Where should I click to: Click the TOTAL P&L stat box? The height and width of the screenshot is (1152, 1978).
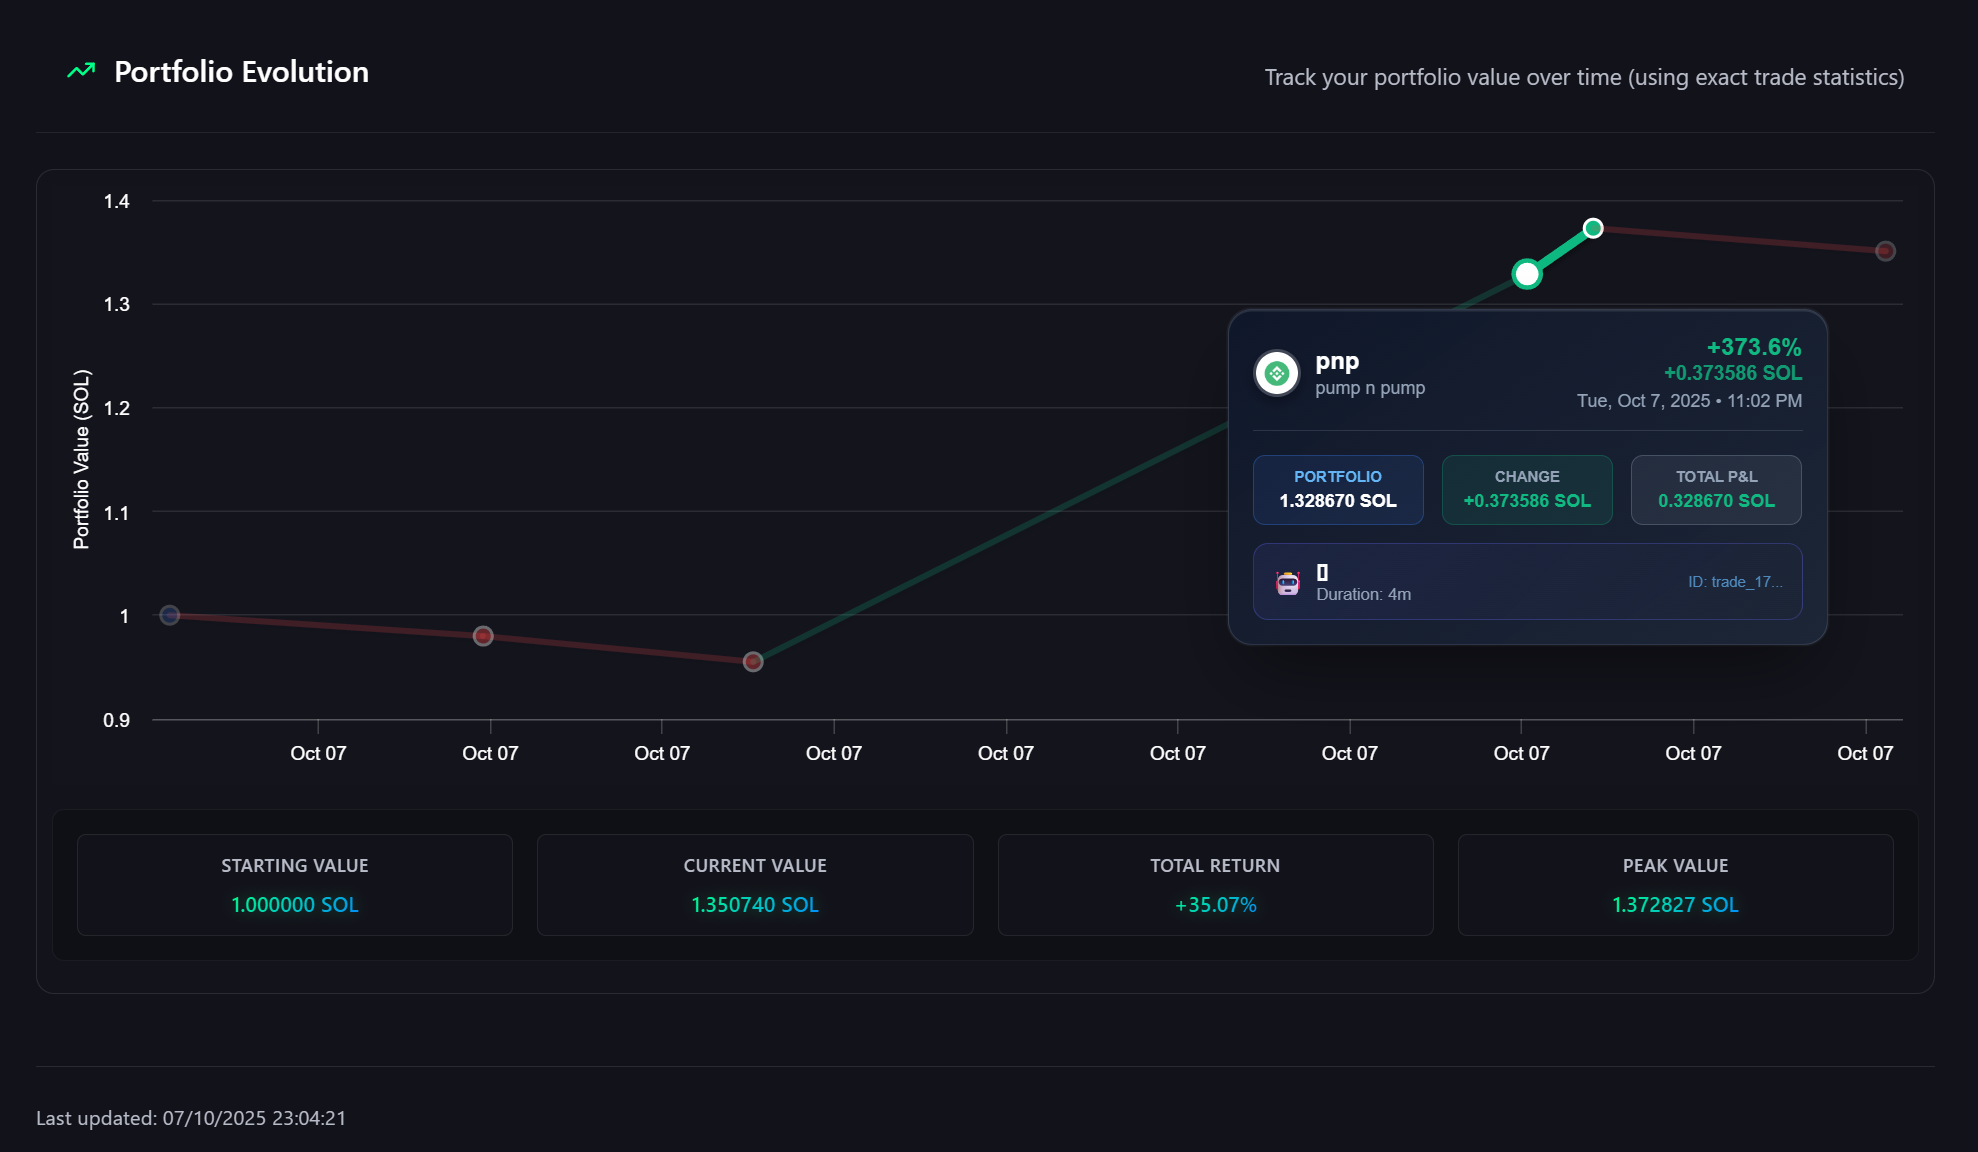click(1715, 490)
